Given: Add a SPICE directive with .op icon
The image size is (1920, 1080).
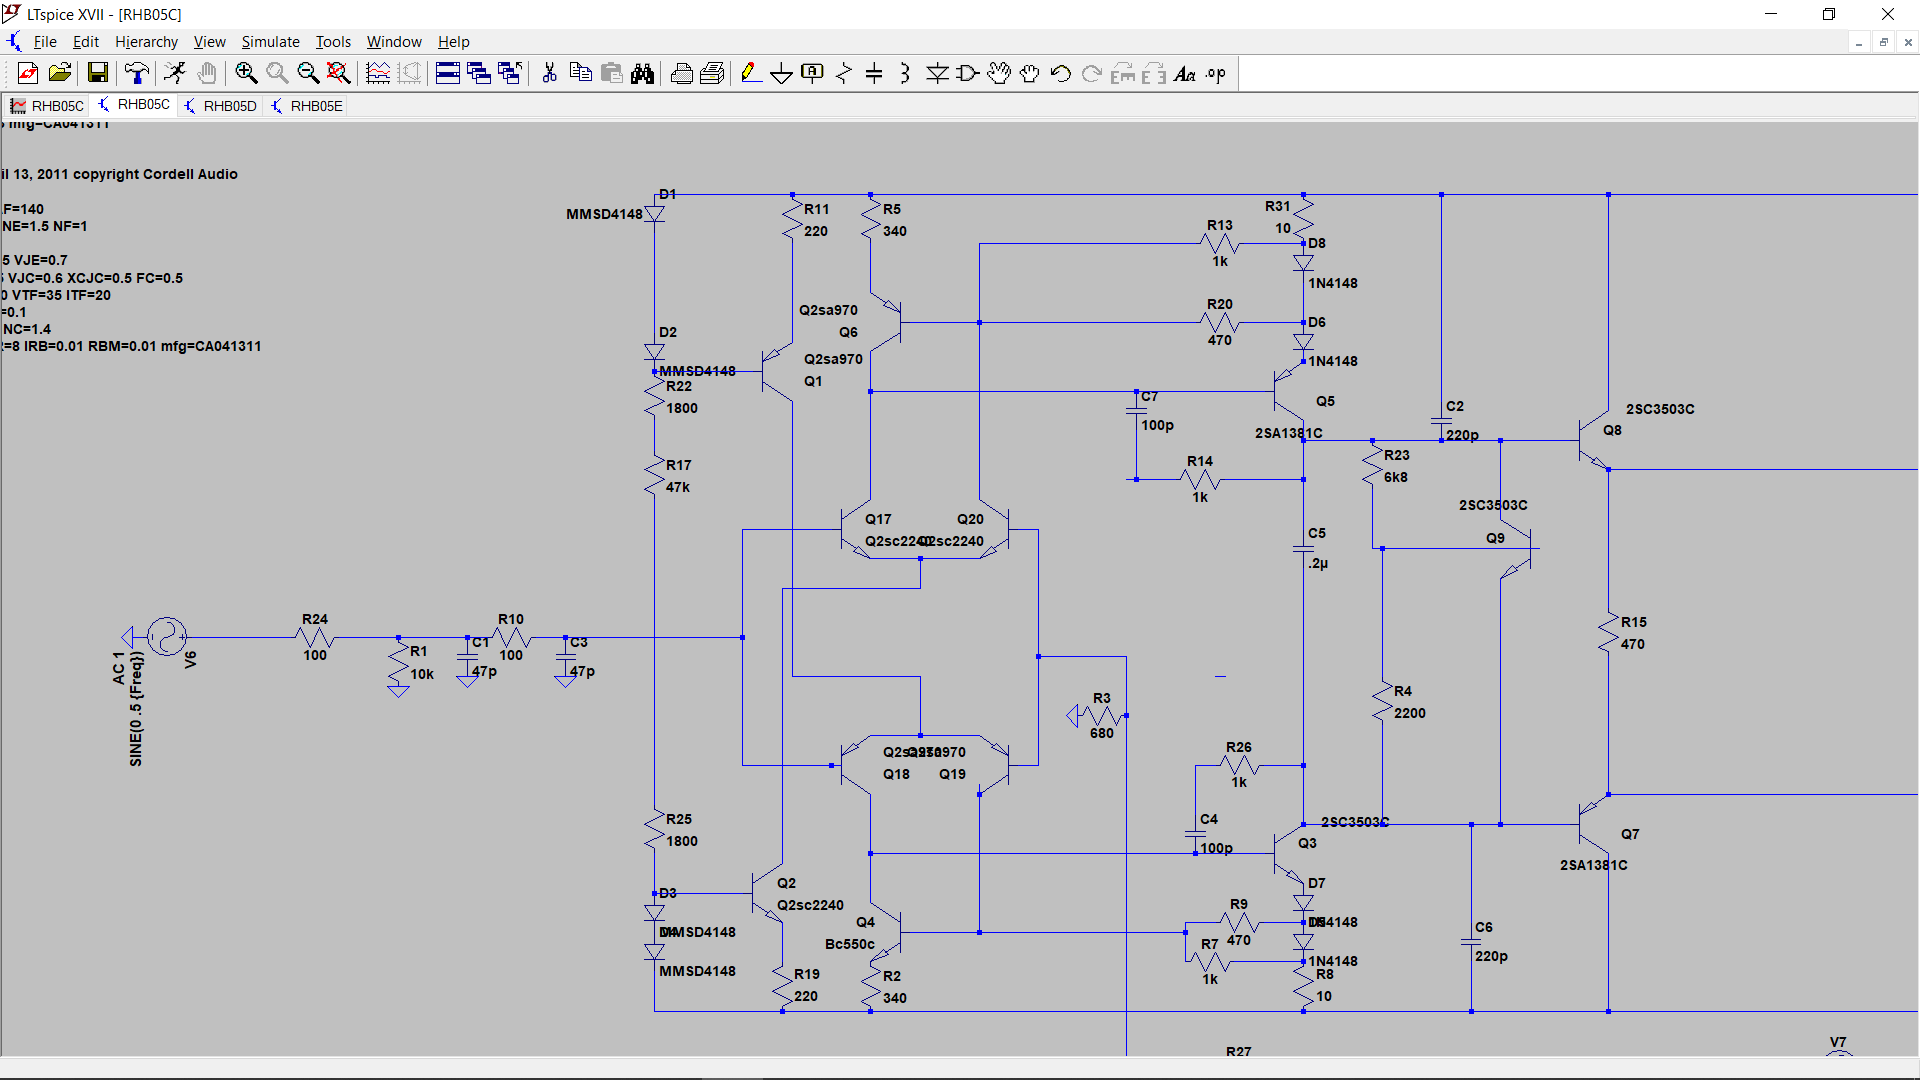Looking at the screenshot, I should [1216, 73].
